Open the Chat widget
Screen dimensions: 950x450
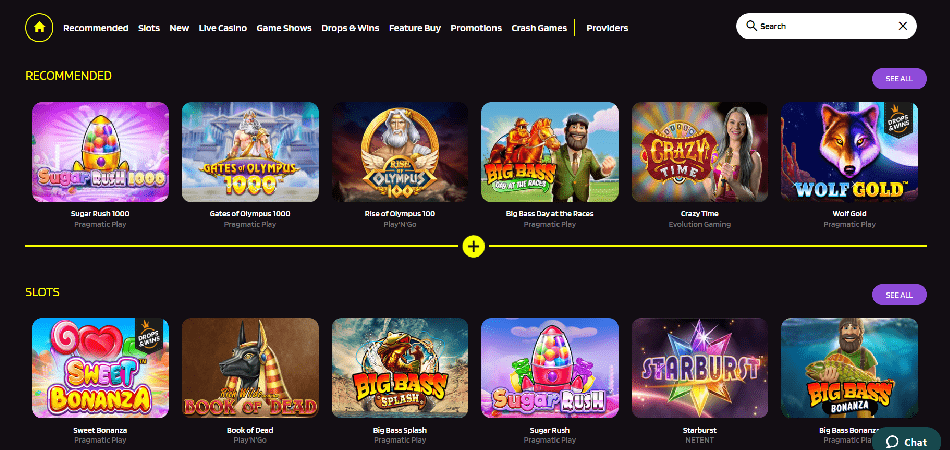[x=906, y=442]
